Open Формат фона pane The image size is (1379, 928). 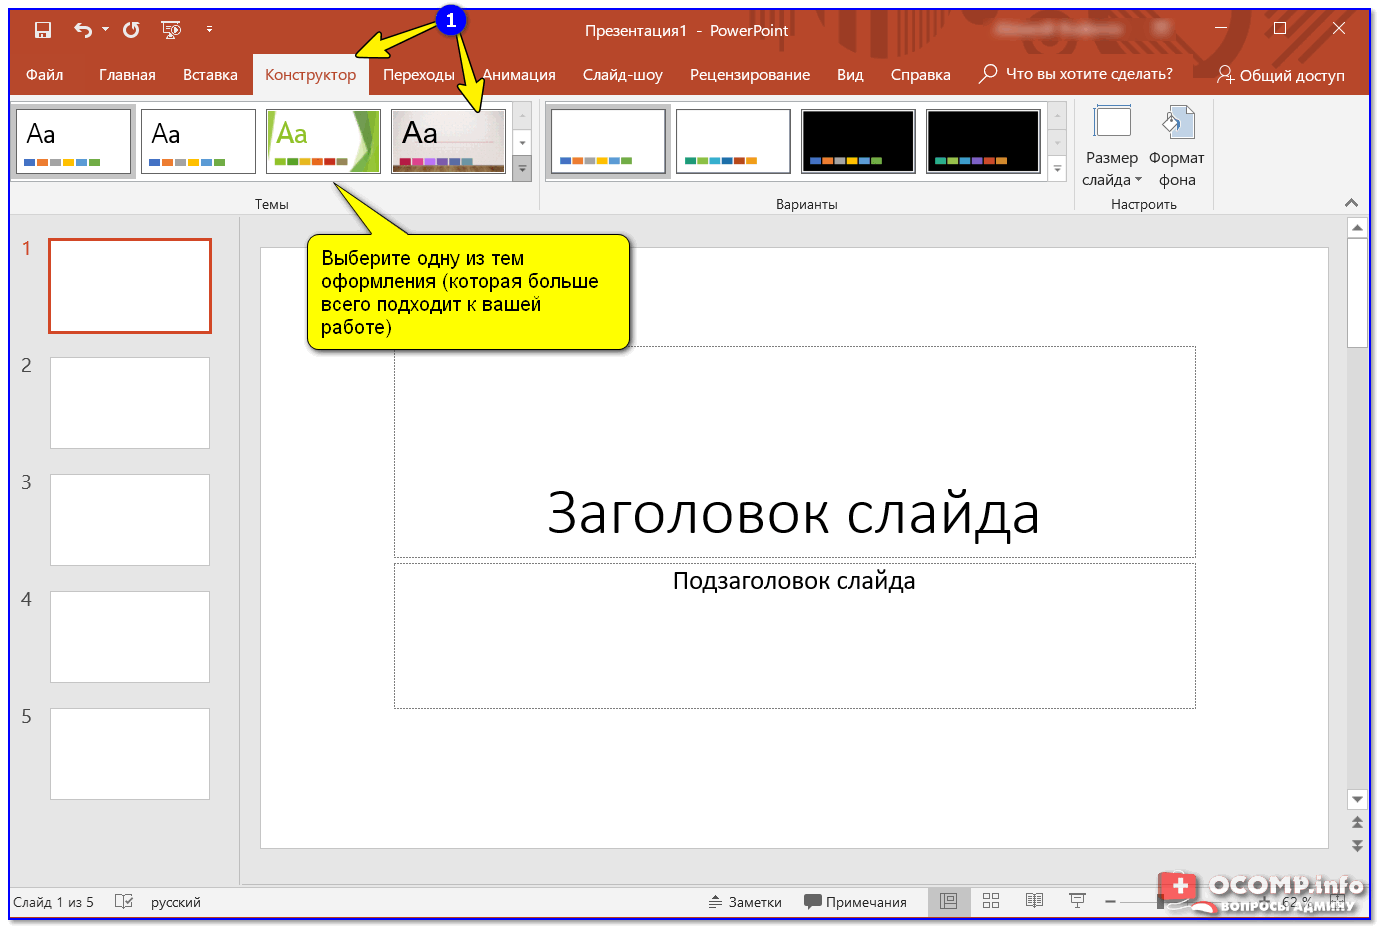[1177, 147]
